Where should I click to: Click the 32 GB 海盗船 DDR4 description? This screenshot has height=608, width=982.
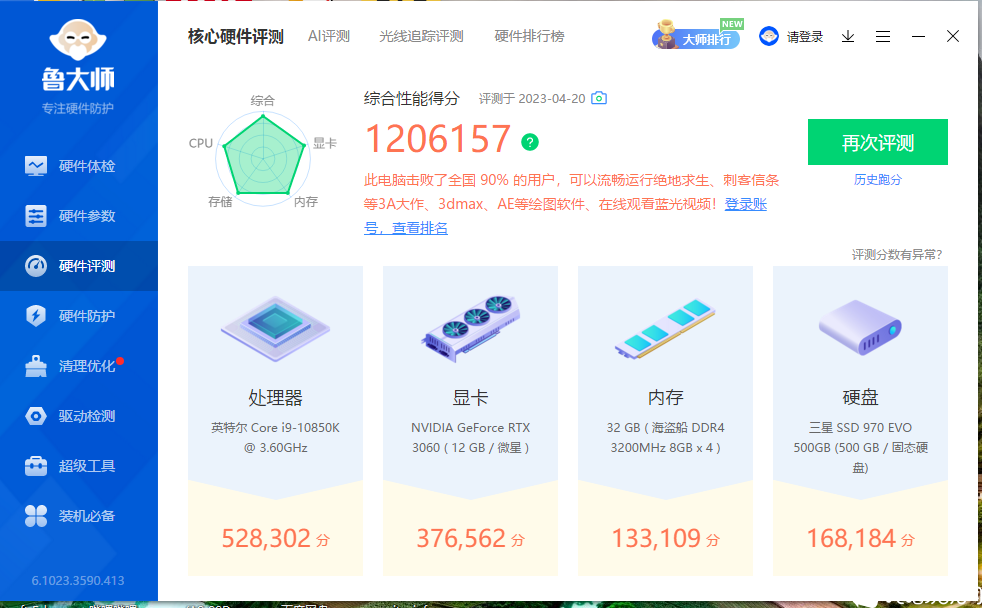click(665, 438)
